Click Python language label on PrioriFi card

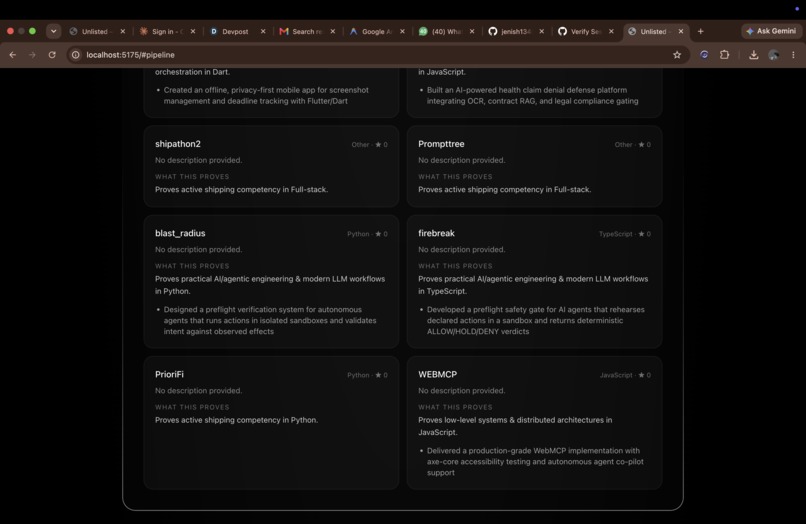click(x=358, y=375)
